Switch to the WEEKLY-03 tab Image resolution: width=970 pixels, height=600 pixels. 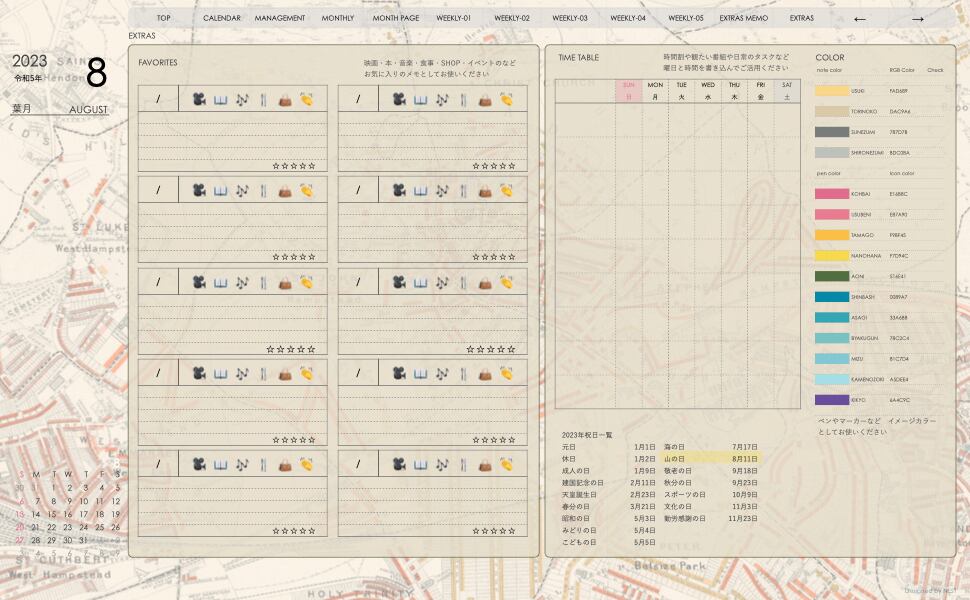(570, 18)
